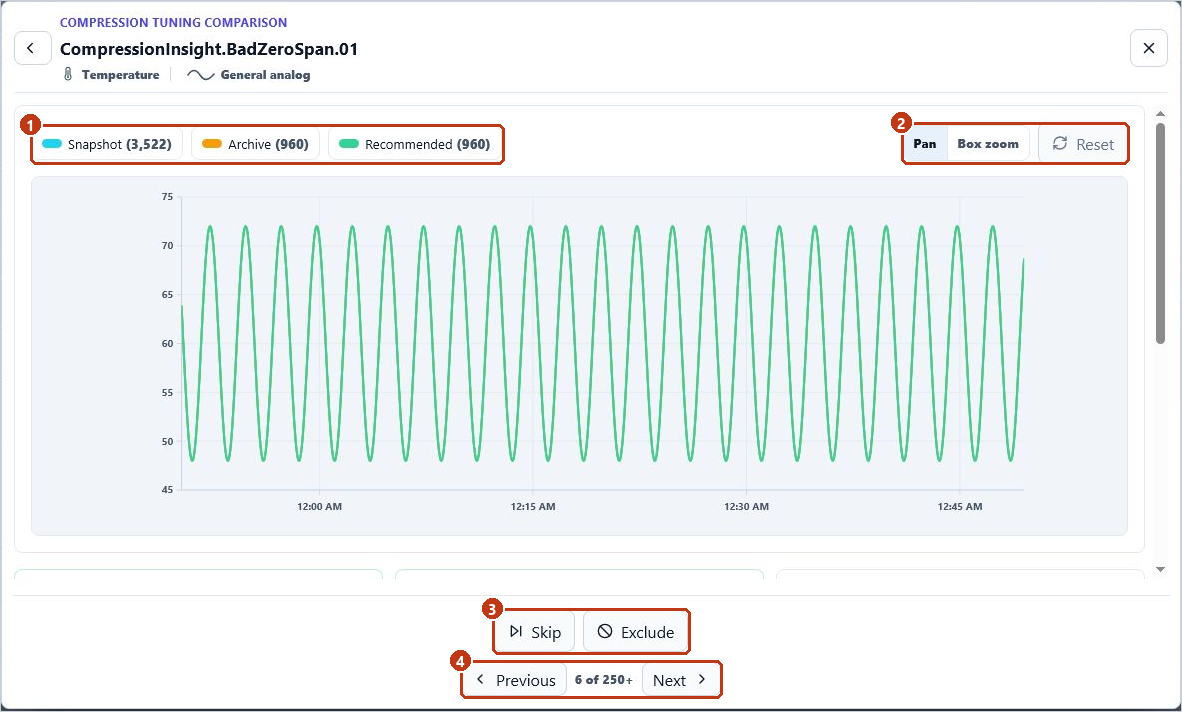The image size is (1182, 712).
Task: Click the sine wave icon beside General analog
Action: pyautogui.click(x=201, y=75)
